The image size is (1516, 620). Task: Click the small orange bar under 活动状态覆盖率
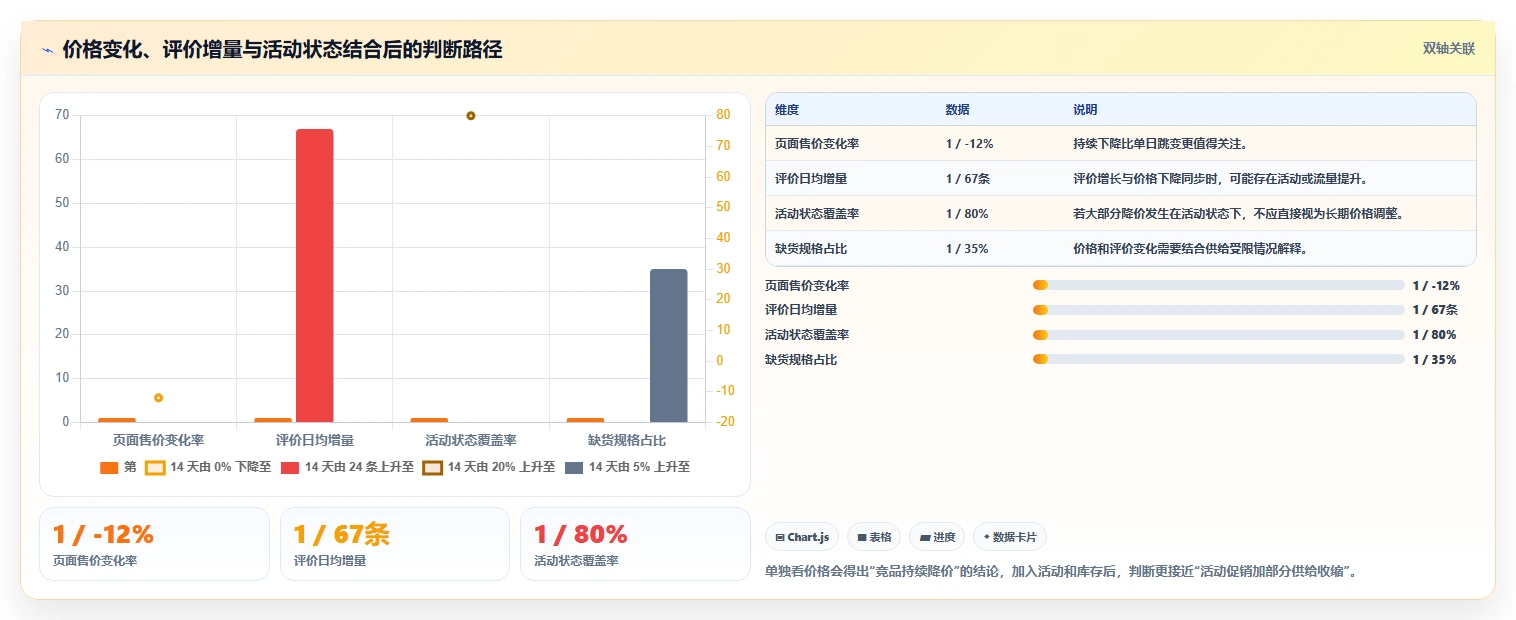tap(429, 420)
